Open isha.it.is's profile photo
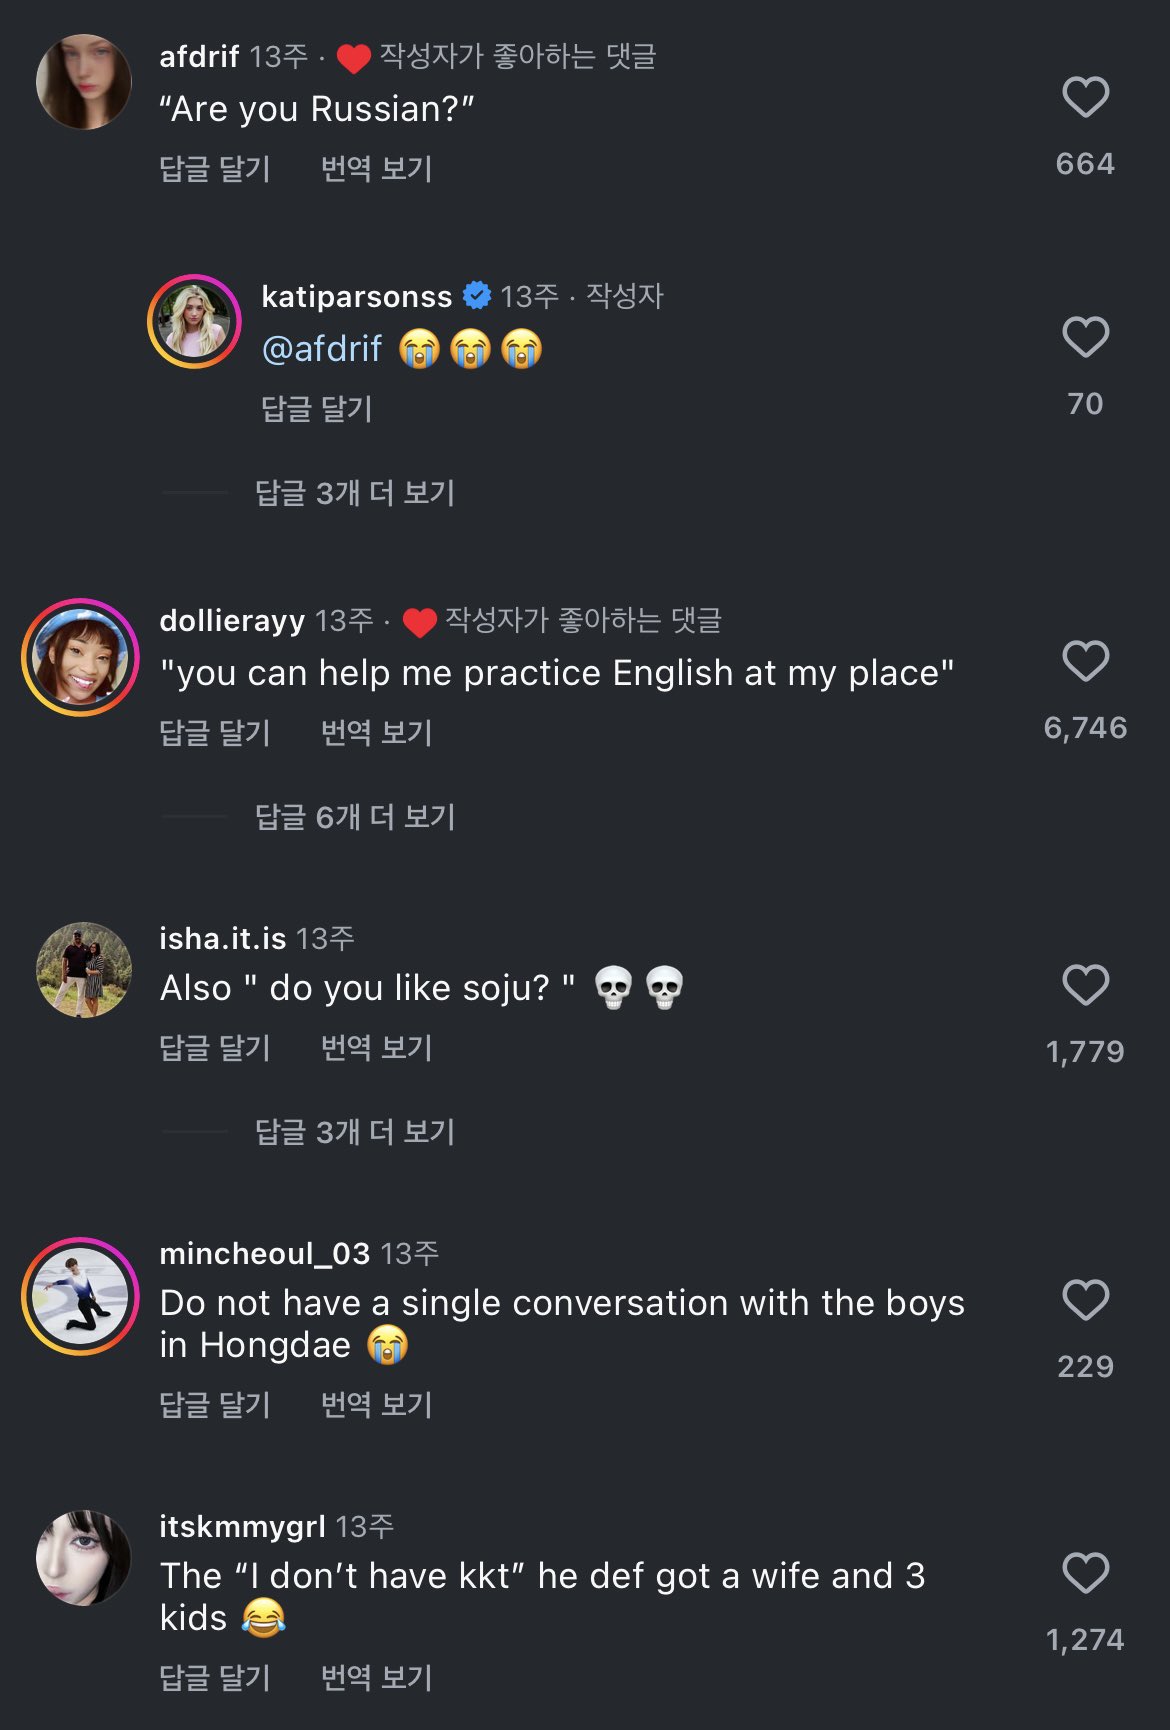The height and width of the screenshot is (1730, 1170). pos(84,970)
